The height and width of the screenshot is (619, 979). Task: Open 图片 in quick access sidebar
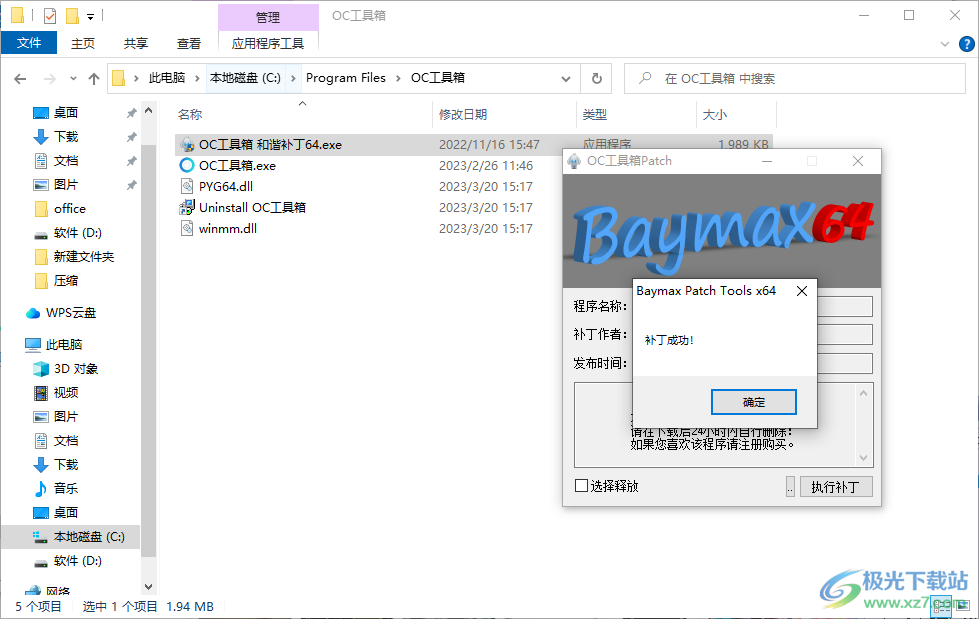click(x=66, y=185)
